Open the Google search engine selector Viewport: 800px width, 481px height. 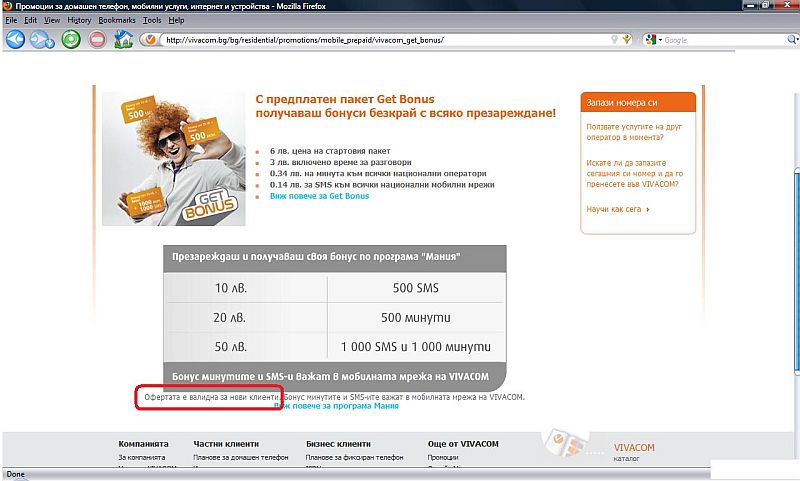pos(652,40)
